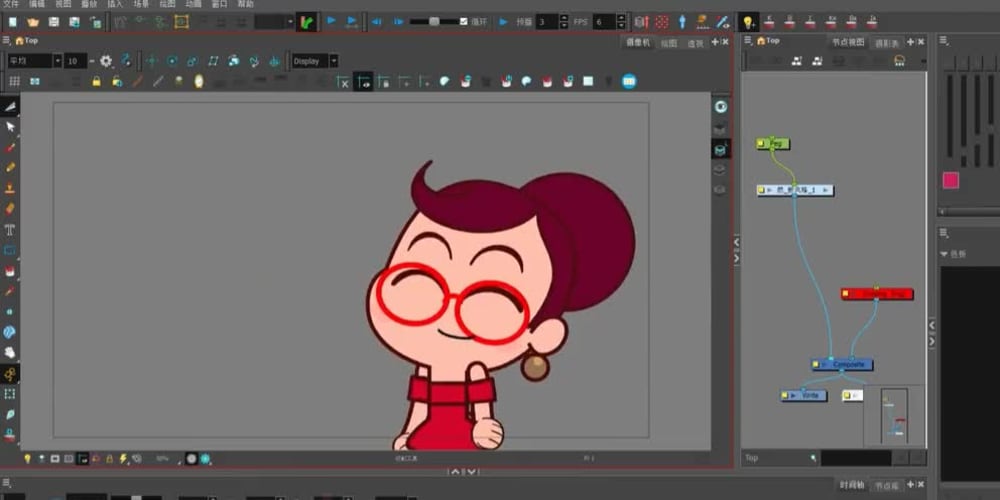Click the green render icon in the top toolbar
The height and width of the screenshot is (500, 1000).
(x=307, y=22)
